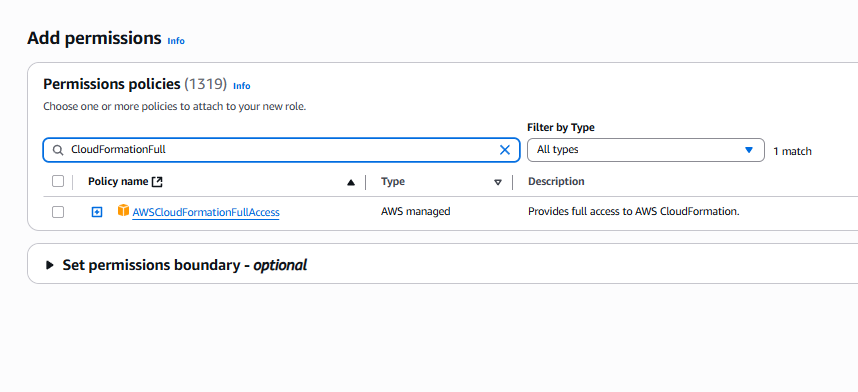This screenshot has width=858, height=392.
Task: Open the AWSCloudFormationFullAccess policy link
Action: pos(206,212)
